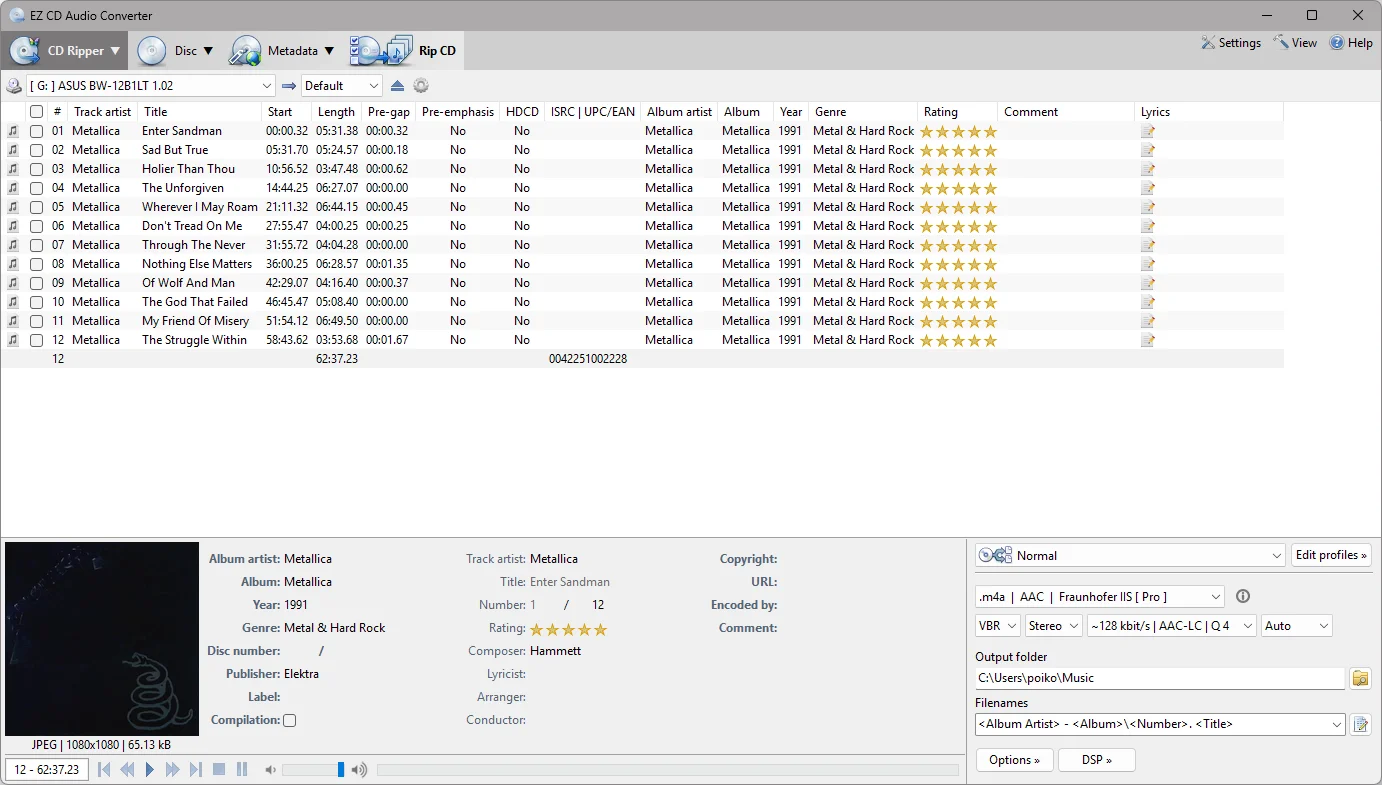The width and height of the screenshot is (1382, 785).
Task: Open the Normal profile dropdown
Action: tap(1131, 555)
